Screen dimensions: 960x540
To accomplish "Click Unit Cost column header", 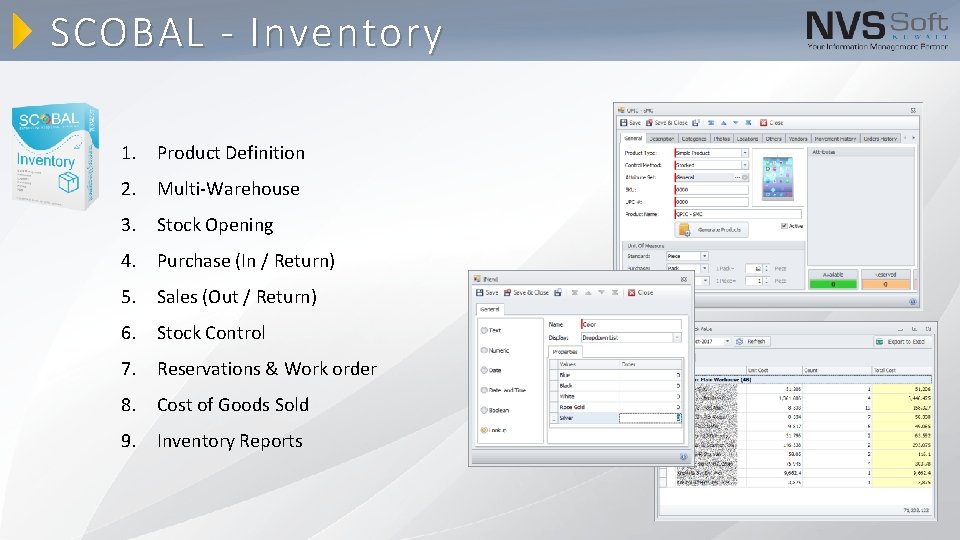I will tap(774, 370).
